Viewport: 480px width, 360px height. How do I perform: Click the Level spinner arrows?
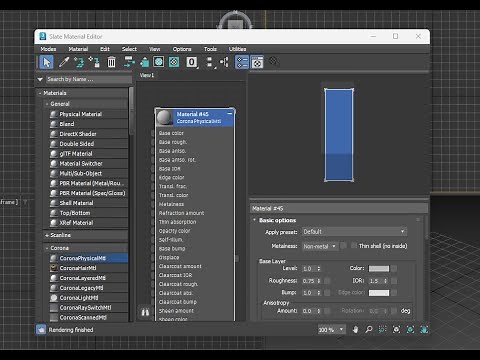pyautogui.click(x=319, y=268)
